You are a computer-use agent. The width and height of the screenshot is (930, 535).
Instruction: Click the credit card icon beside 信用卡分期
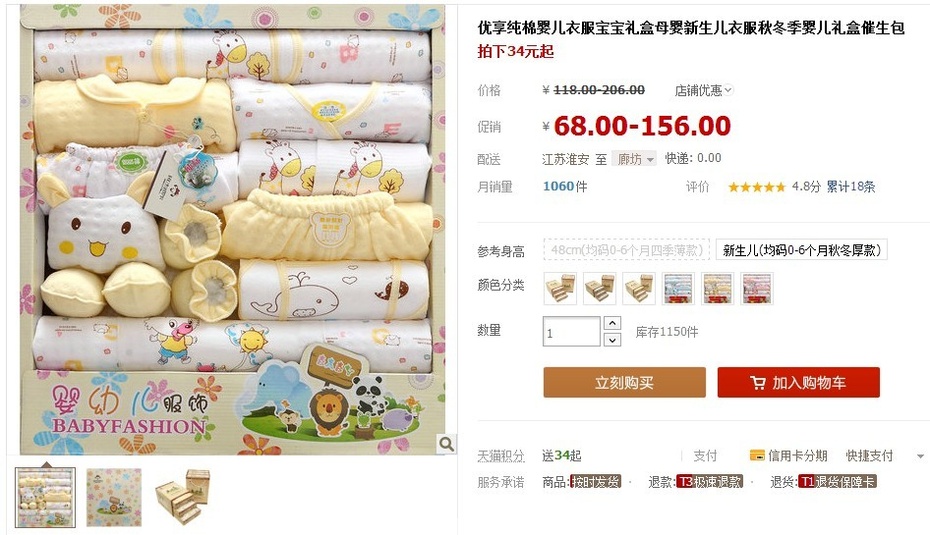coord(757,456)
